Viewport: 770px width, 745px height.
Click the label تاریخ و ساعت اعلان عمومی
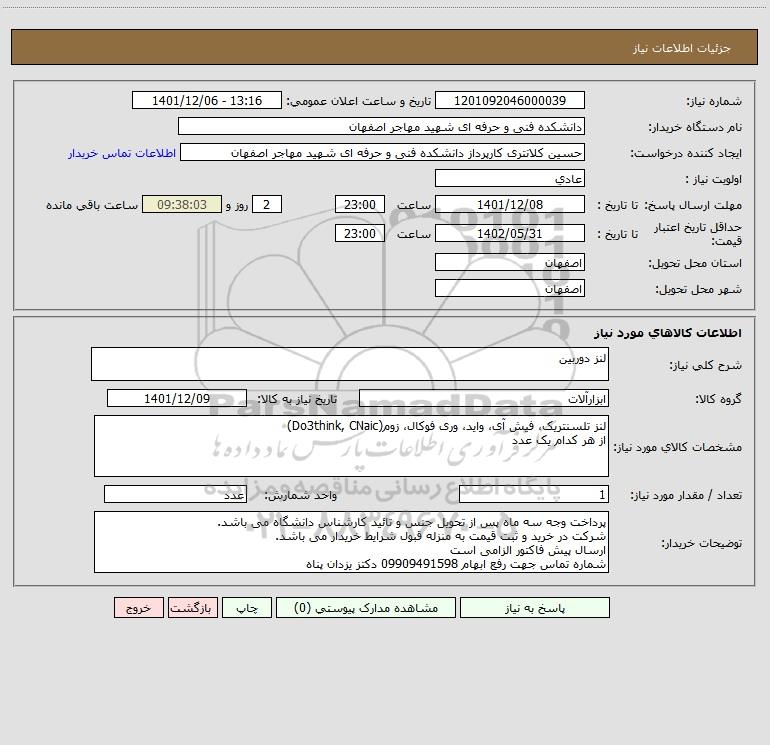[x=358, y=101]
